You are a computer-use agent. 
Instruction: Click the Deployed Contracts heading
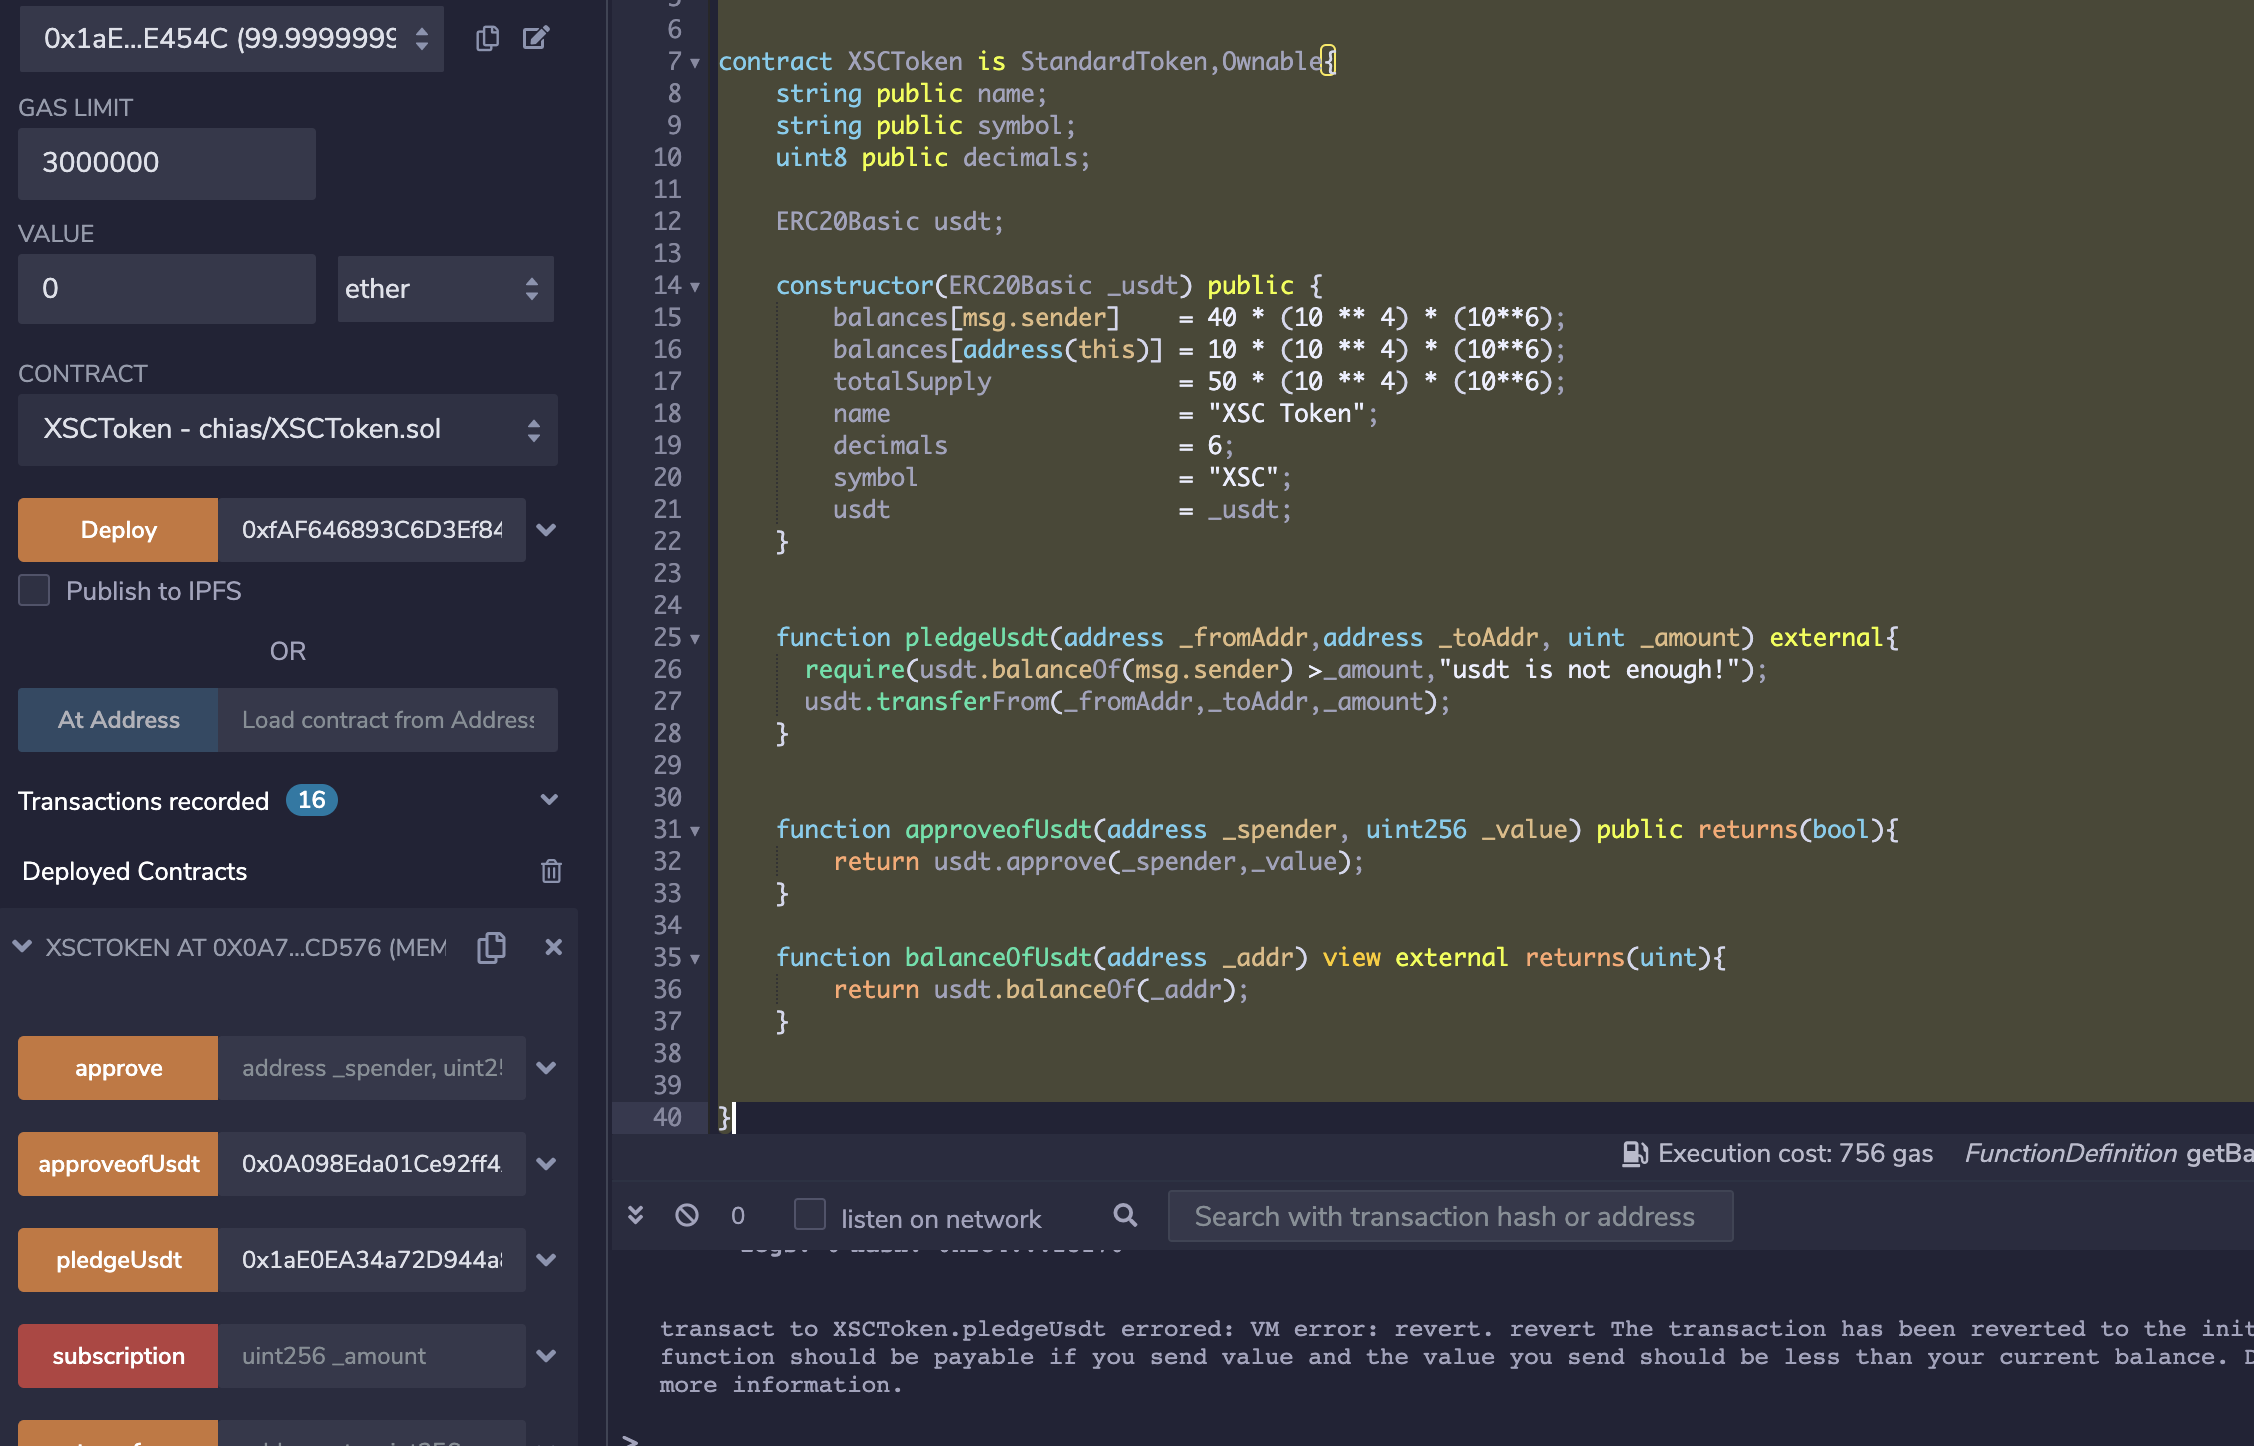coord(134,871)
